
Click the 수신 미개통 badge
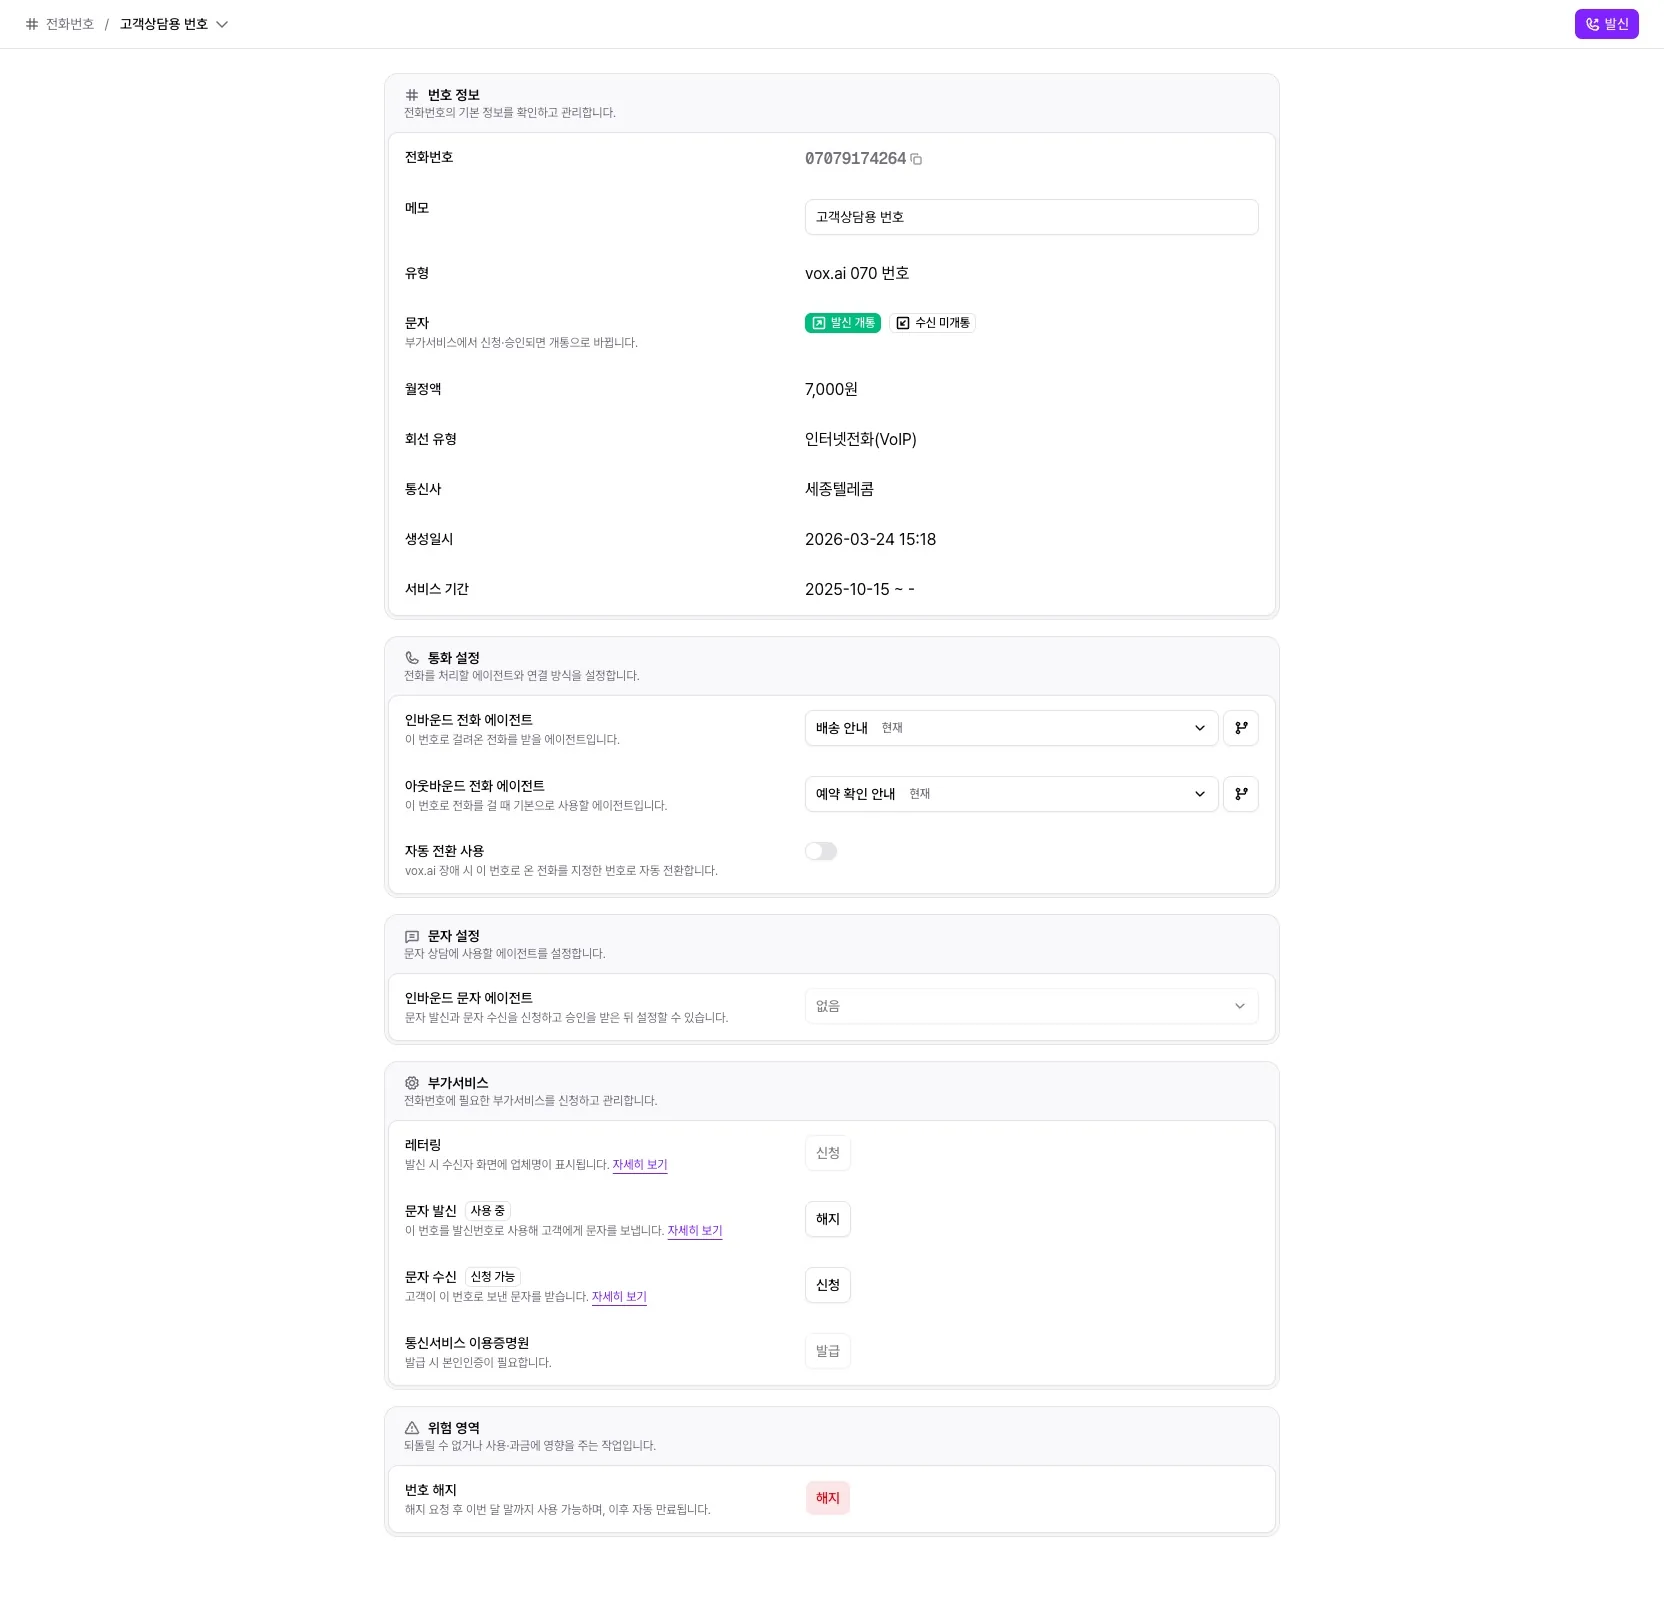tap(932, 323)
